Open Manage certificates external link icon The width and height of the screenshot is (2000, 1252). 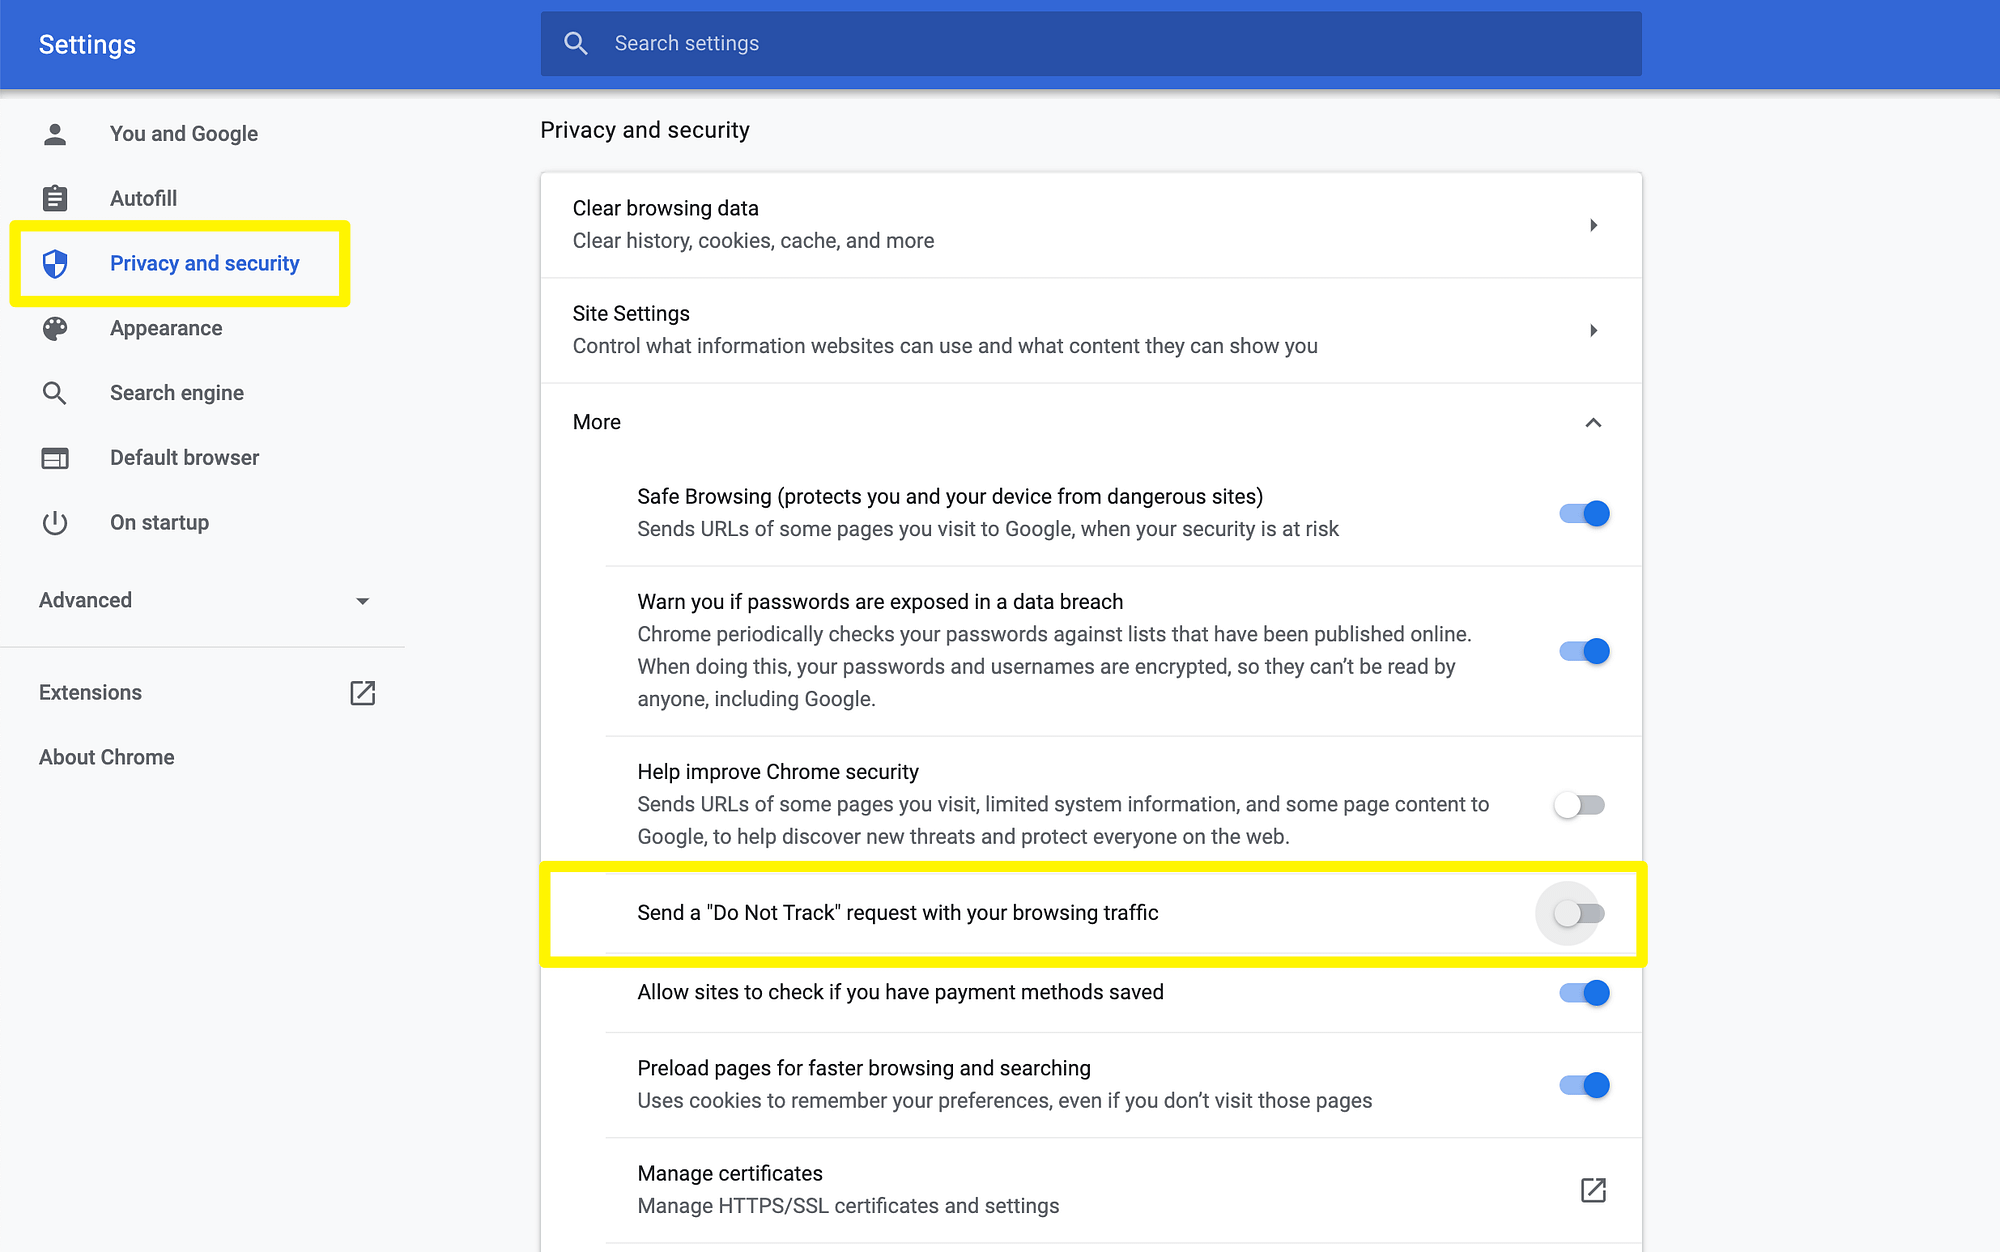click(1592, 1190)
